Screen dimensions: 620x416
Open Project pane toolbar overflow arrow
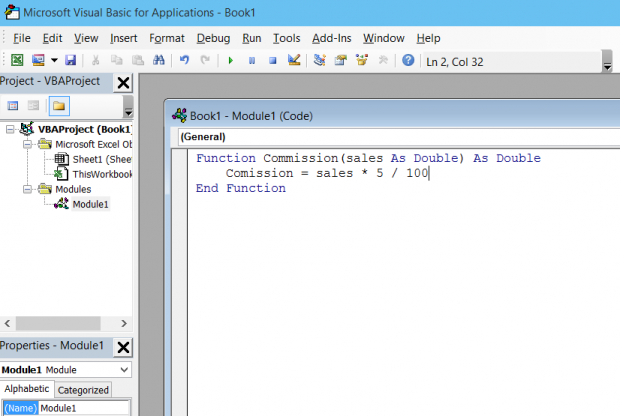pyautogui.click(x=128, y=107)
